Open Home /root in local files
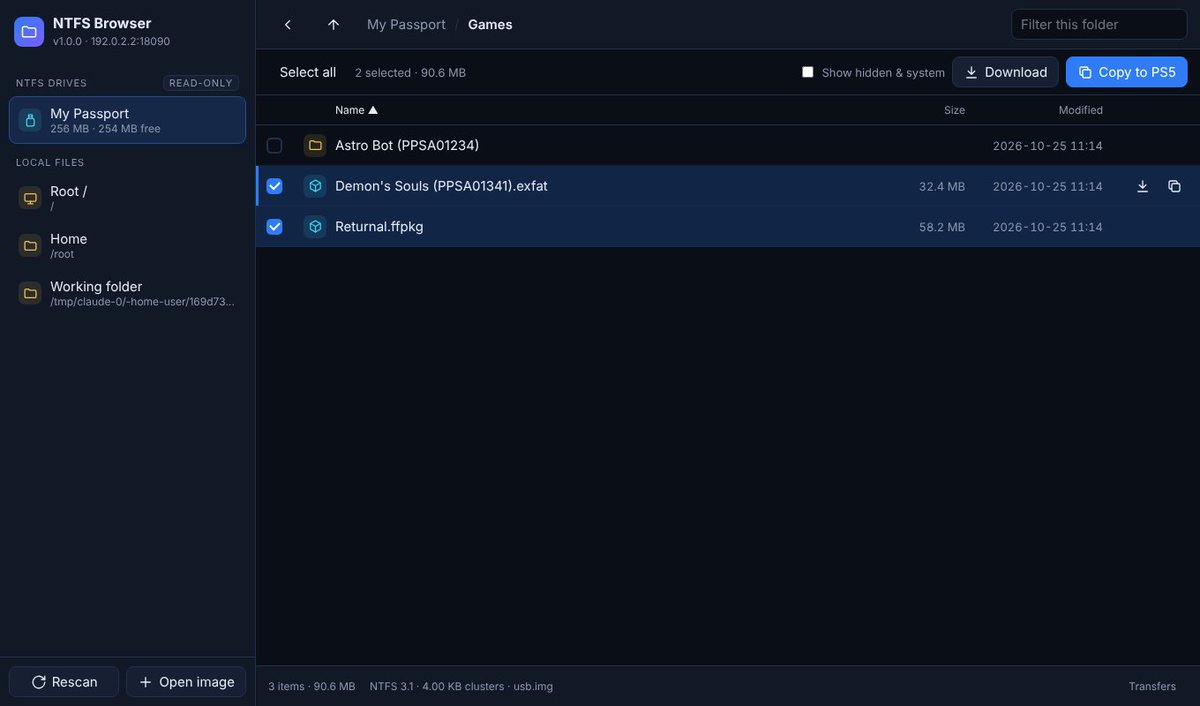1200x706 pixels. pos(127,245)
